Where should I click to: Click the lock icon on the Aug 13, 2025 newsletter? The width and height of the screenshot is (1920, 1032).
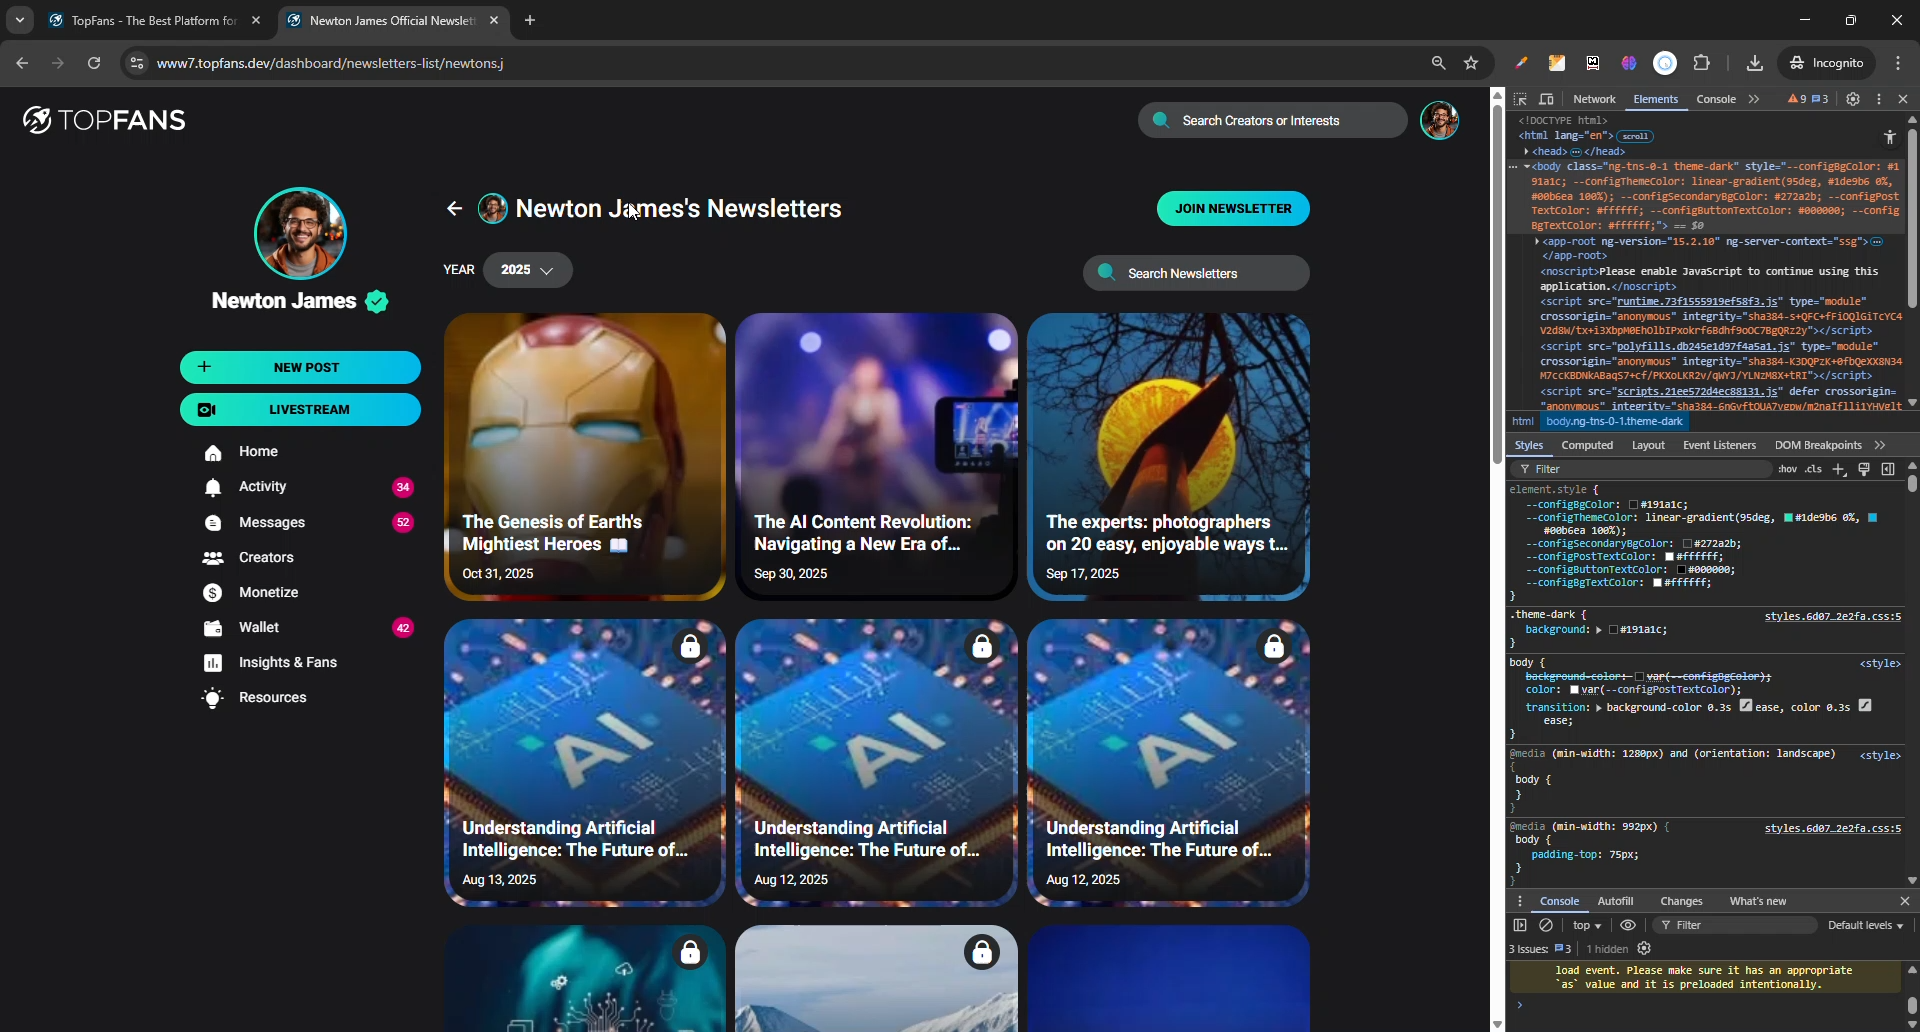(x=691, y=647)
